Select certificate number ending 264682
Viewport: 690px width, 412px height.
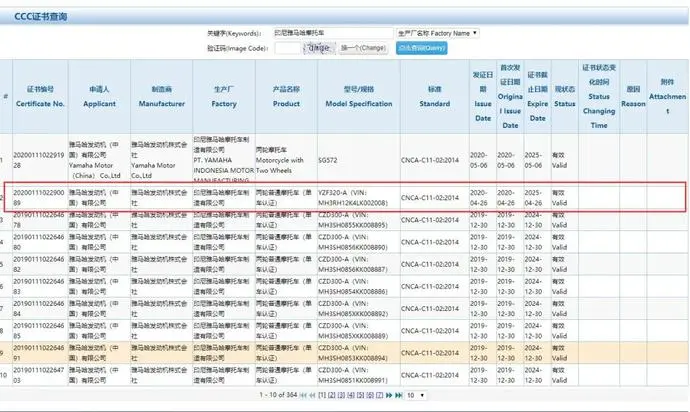click(x=39, y=264)
